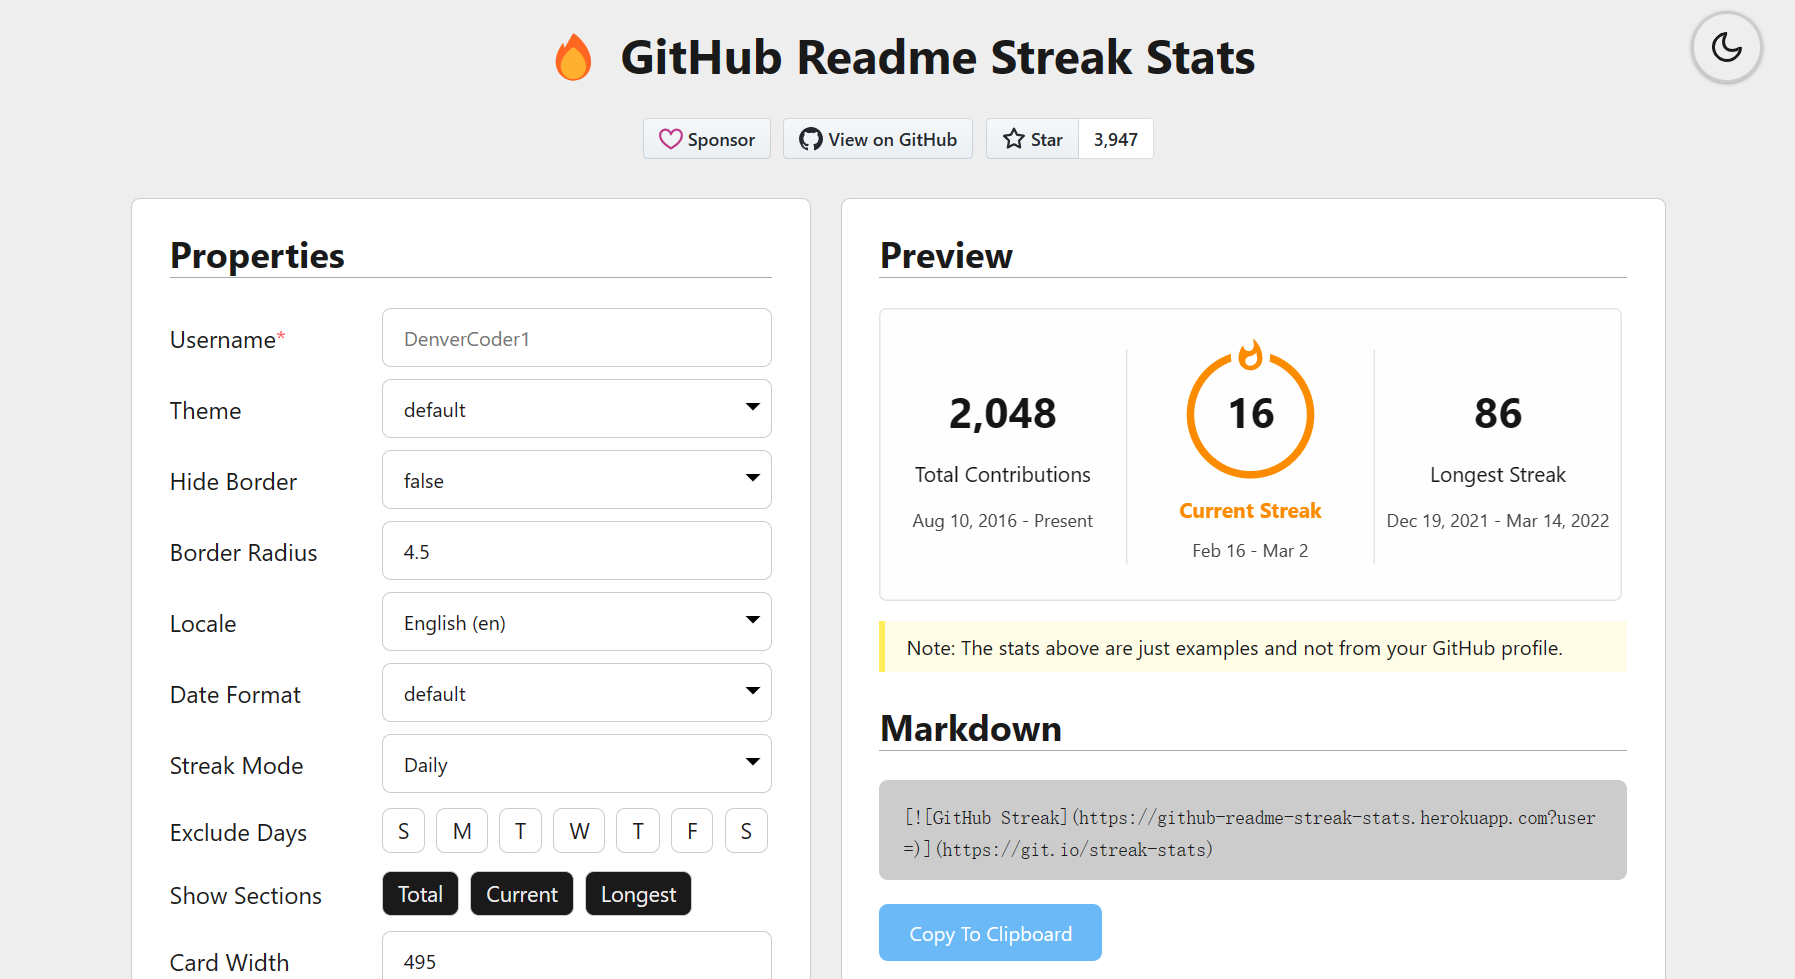The image size is (1795, 979).
Task: Click the Longest Streak label
Action: 1498,475
